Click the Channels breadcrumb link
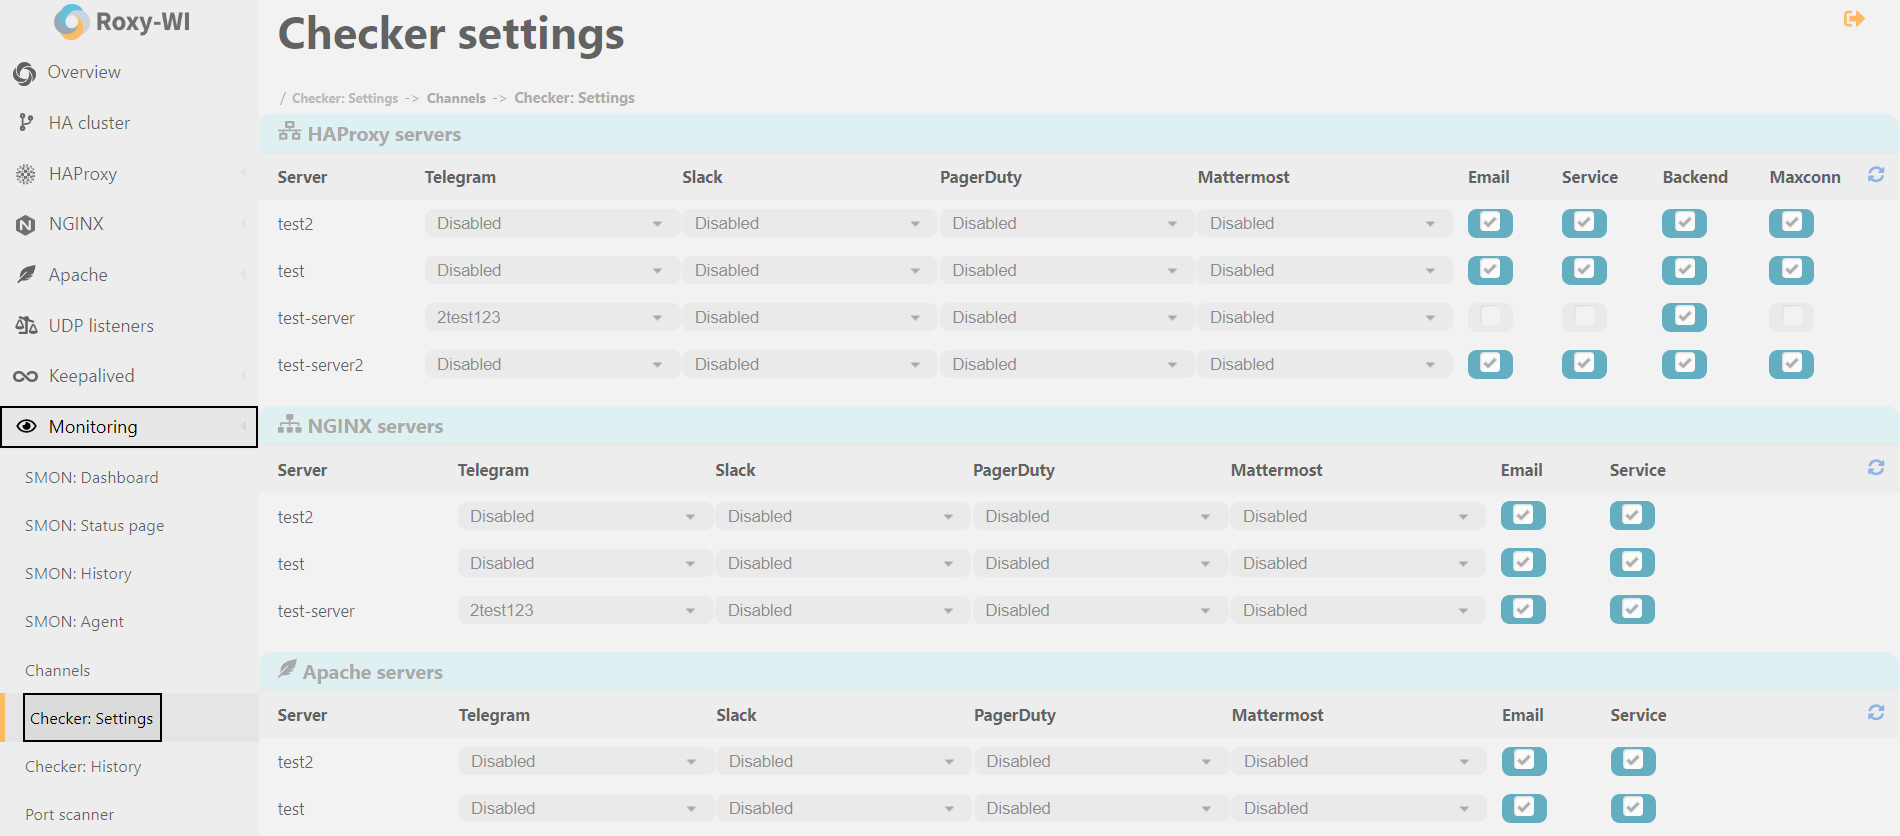This screenshot has height=836, width=1900. [x=456, y=98]
